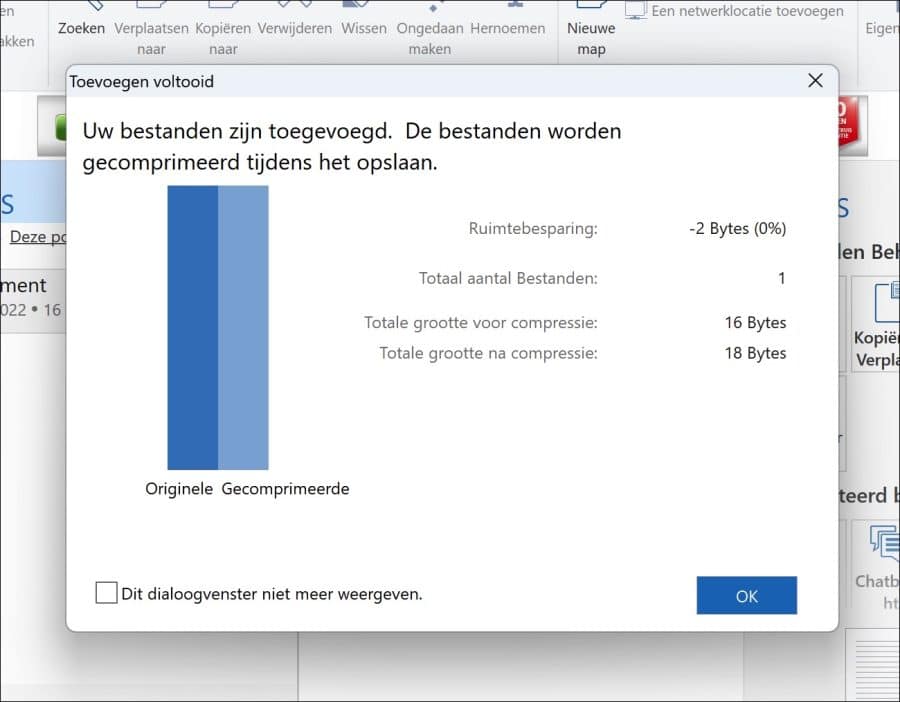Click 'Verplaatsen naar' in the ribbon

pyautogui.click(x=152, y=29)
